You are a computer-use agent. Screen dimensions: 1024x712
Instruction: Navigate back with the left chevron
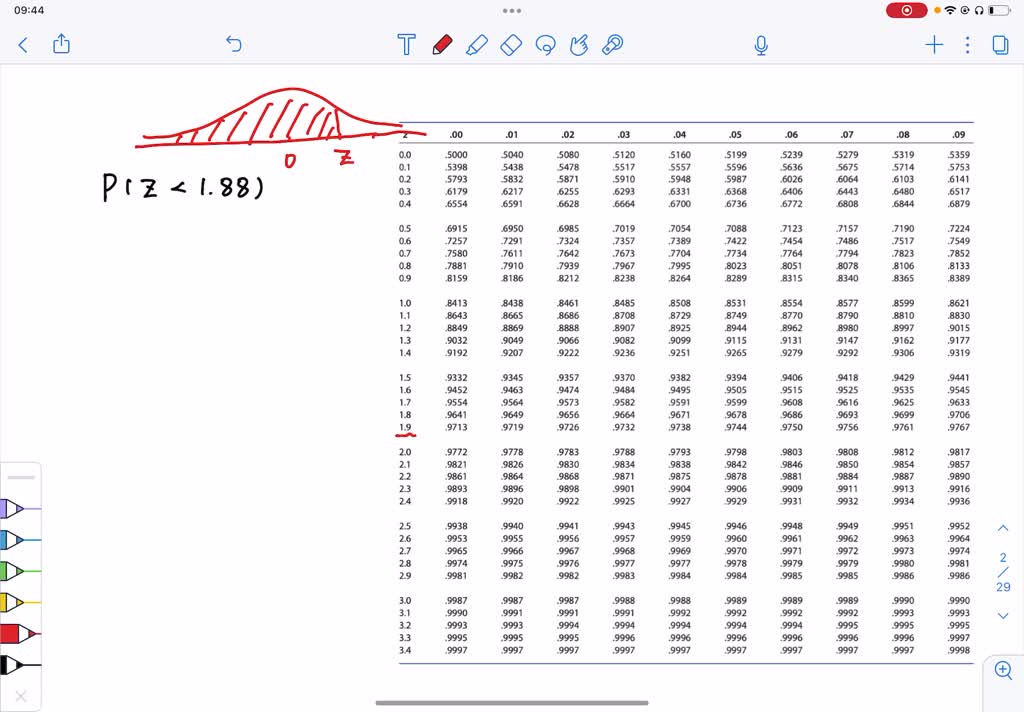pos(22,45)
